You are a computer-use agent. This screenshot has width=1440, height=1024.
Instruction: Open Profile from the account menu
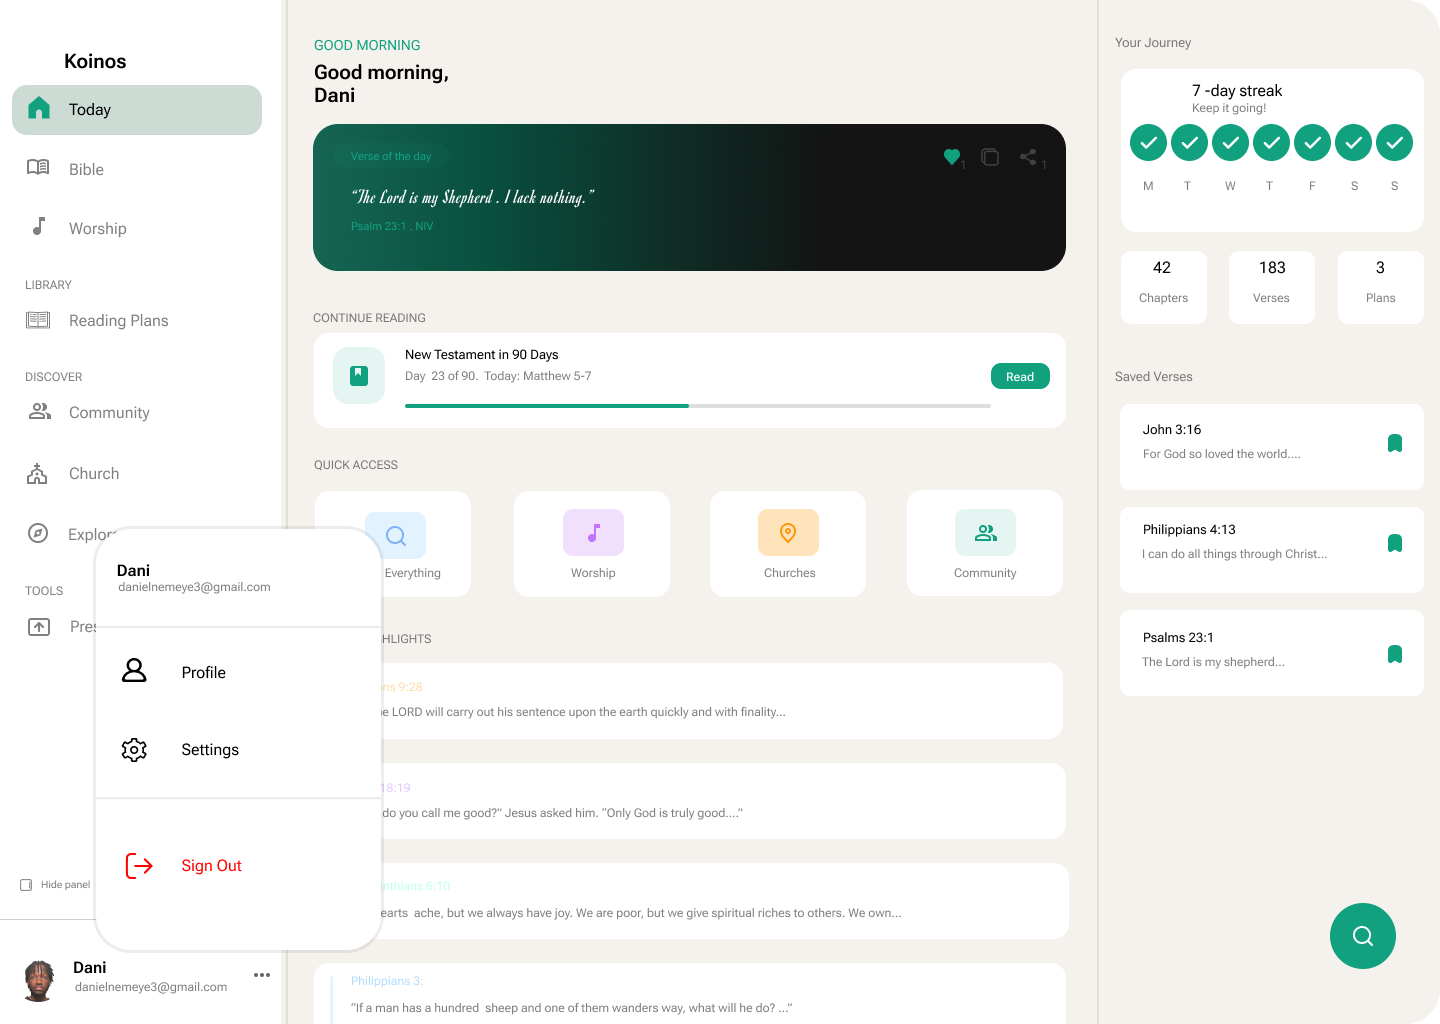click(203, 672)
